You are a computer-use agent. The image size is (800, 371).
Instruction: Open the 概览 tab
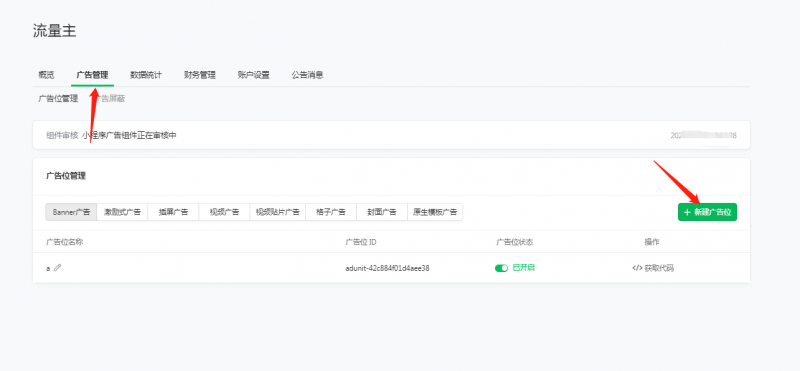coord(46,75)
